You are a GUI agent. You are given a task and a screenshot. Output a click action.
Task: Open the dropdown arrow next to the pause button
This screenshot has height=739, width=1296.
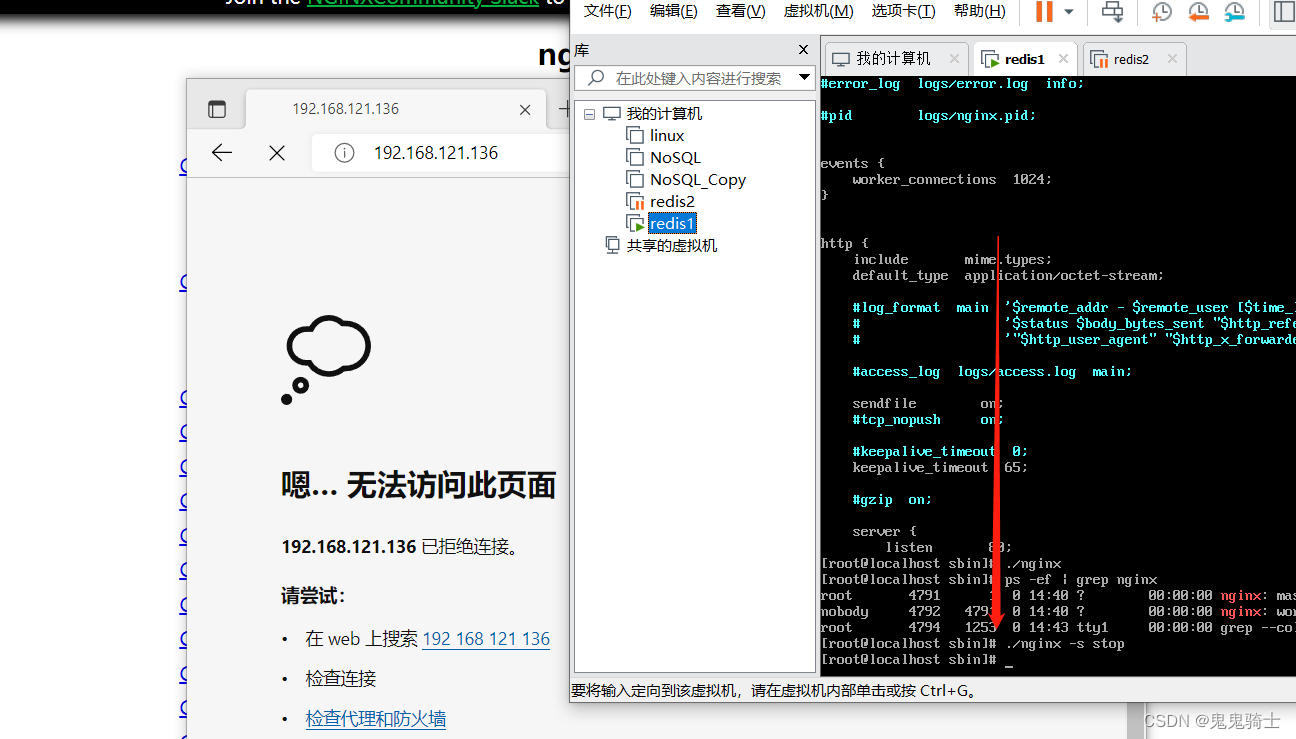[x=1069, y=12]
